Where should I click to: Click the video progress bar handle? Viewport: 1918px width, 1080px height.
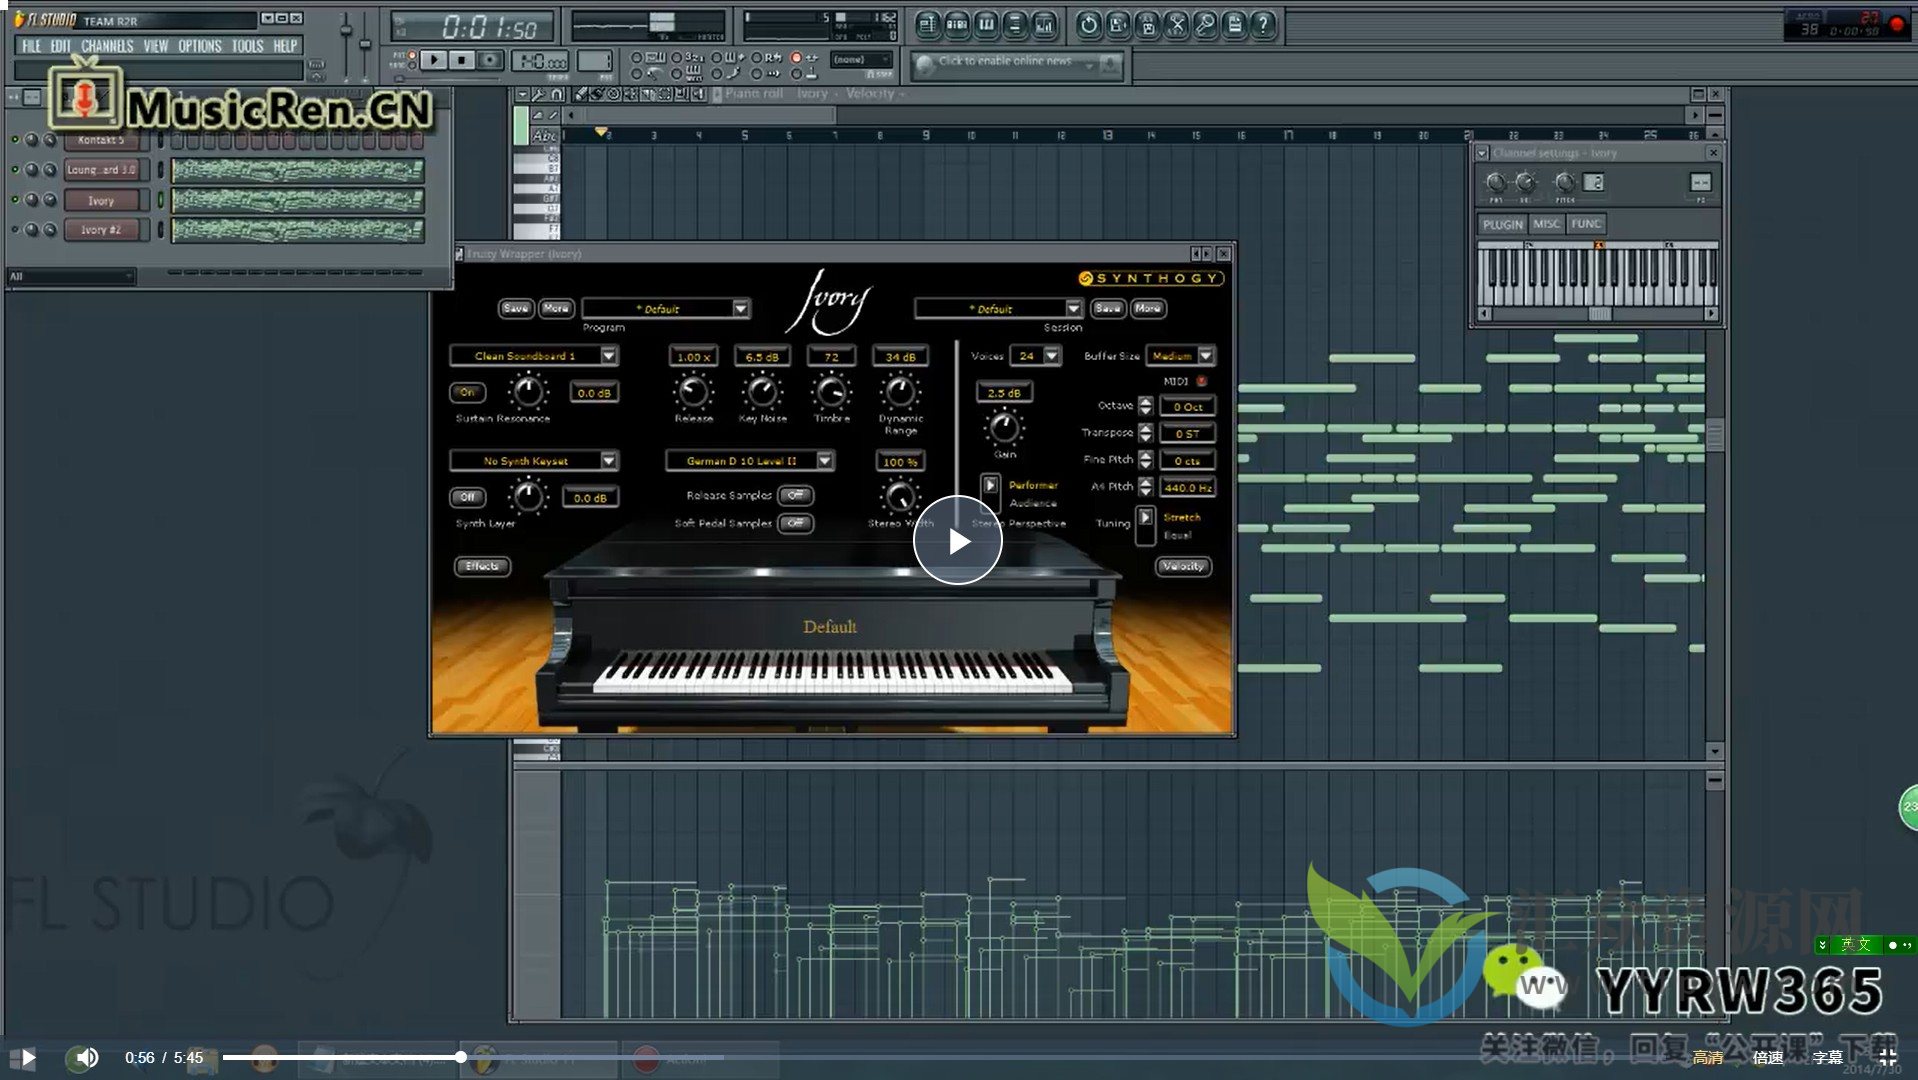pyautogui.click(x=461, y=1057)
